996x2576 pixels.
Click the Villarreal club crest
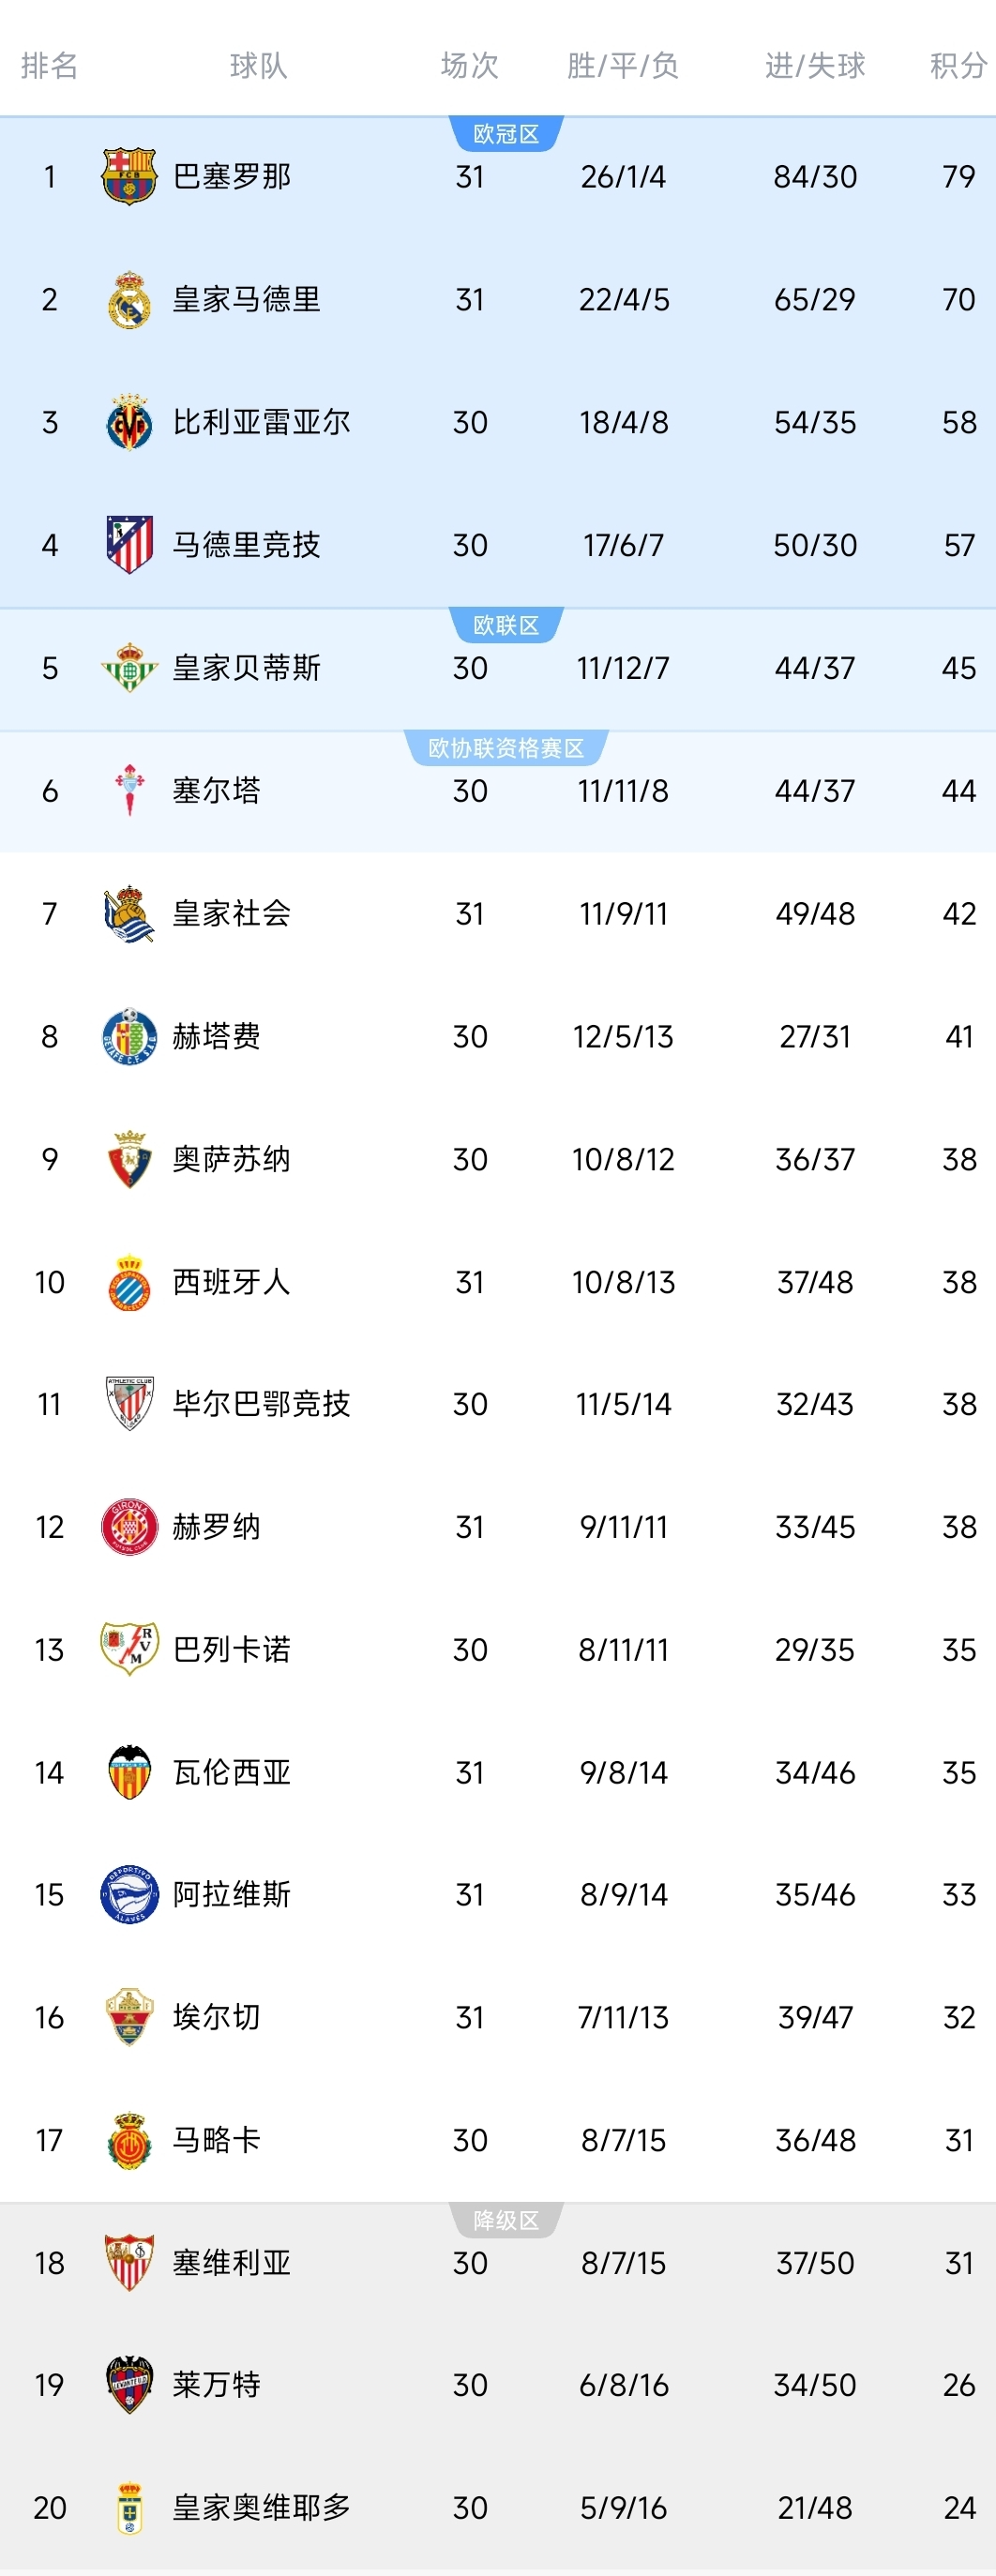coord(128,422)
